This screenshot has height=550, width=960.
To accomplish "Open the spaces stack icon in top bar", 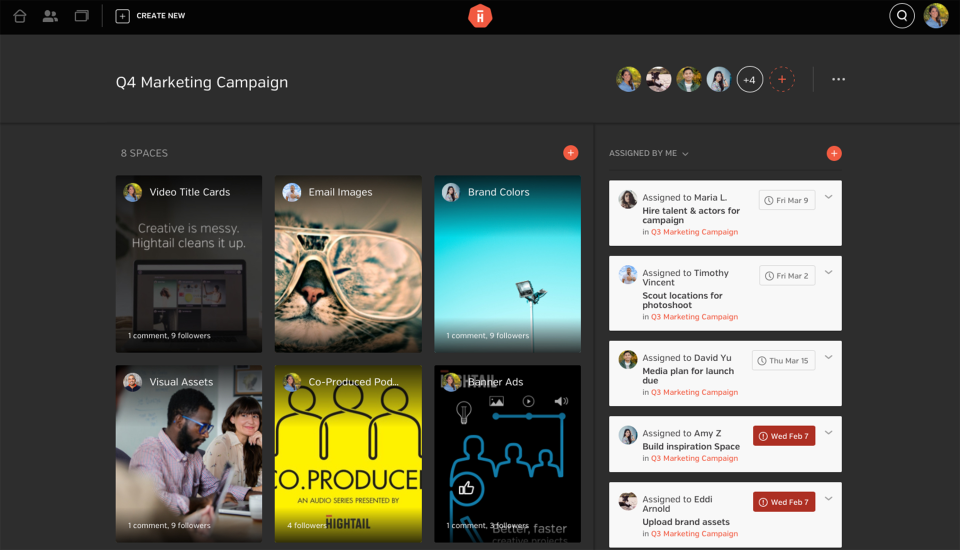I will click(81, 16).
